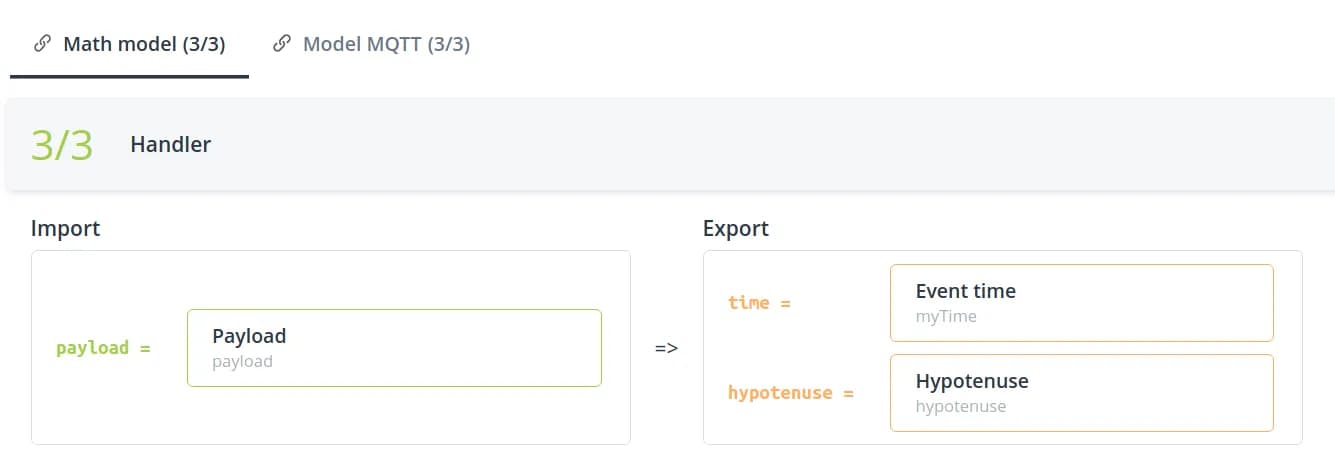Click the bold Hypotenuse export box title
The height and width of the screenshot is (461, 1335).
pyautogui.click(x=972, y=381)
